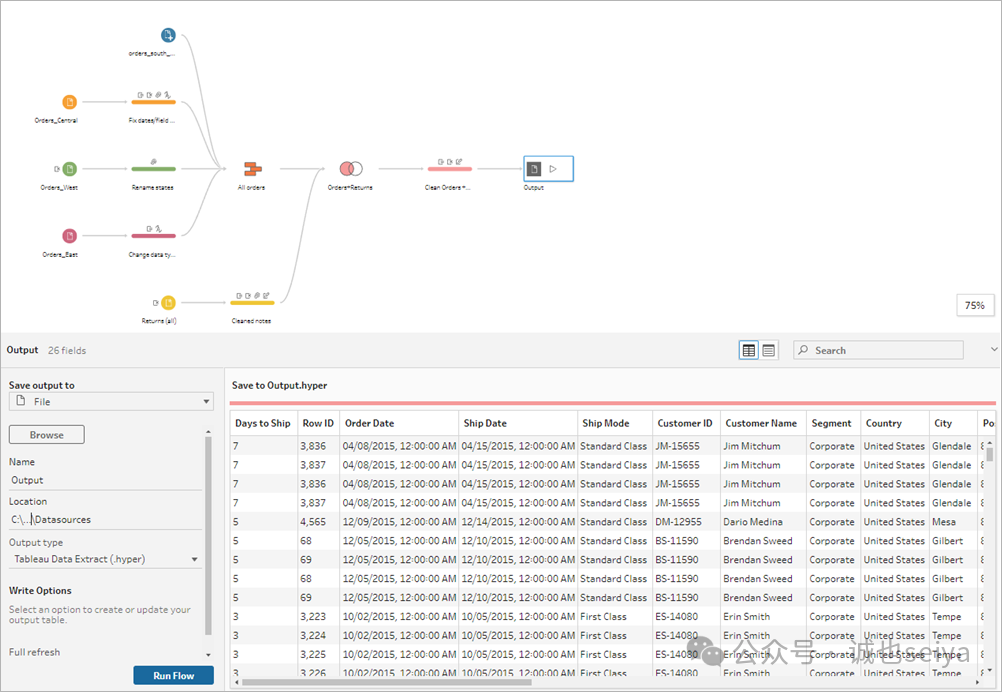Click the 26 fields label
The height and width of the screenshot is (692, 1002).
[67, 350]
